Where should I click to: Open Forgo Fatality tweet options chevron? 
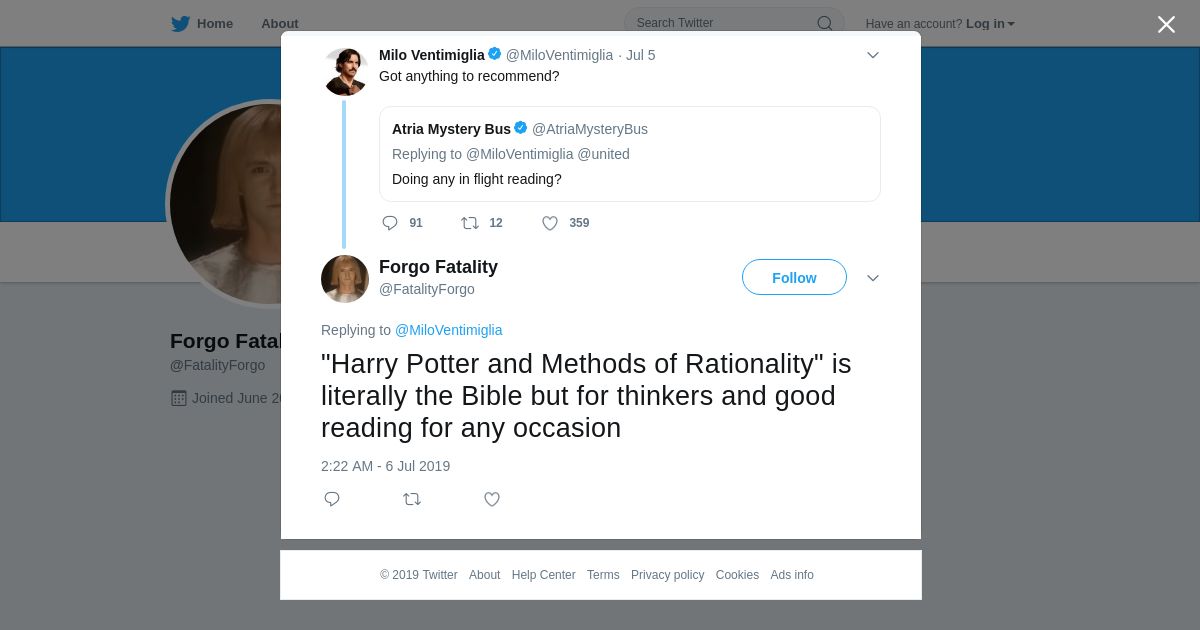(872, 278)
